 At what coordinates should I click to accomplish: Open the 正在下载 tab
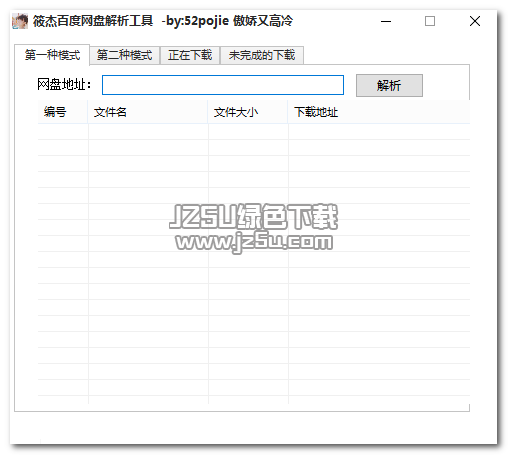pyautogui.click(x=190, y=55)
